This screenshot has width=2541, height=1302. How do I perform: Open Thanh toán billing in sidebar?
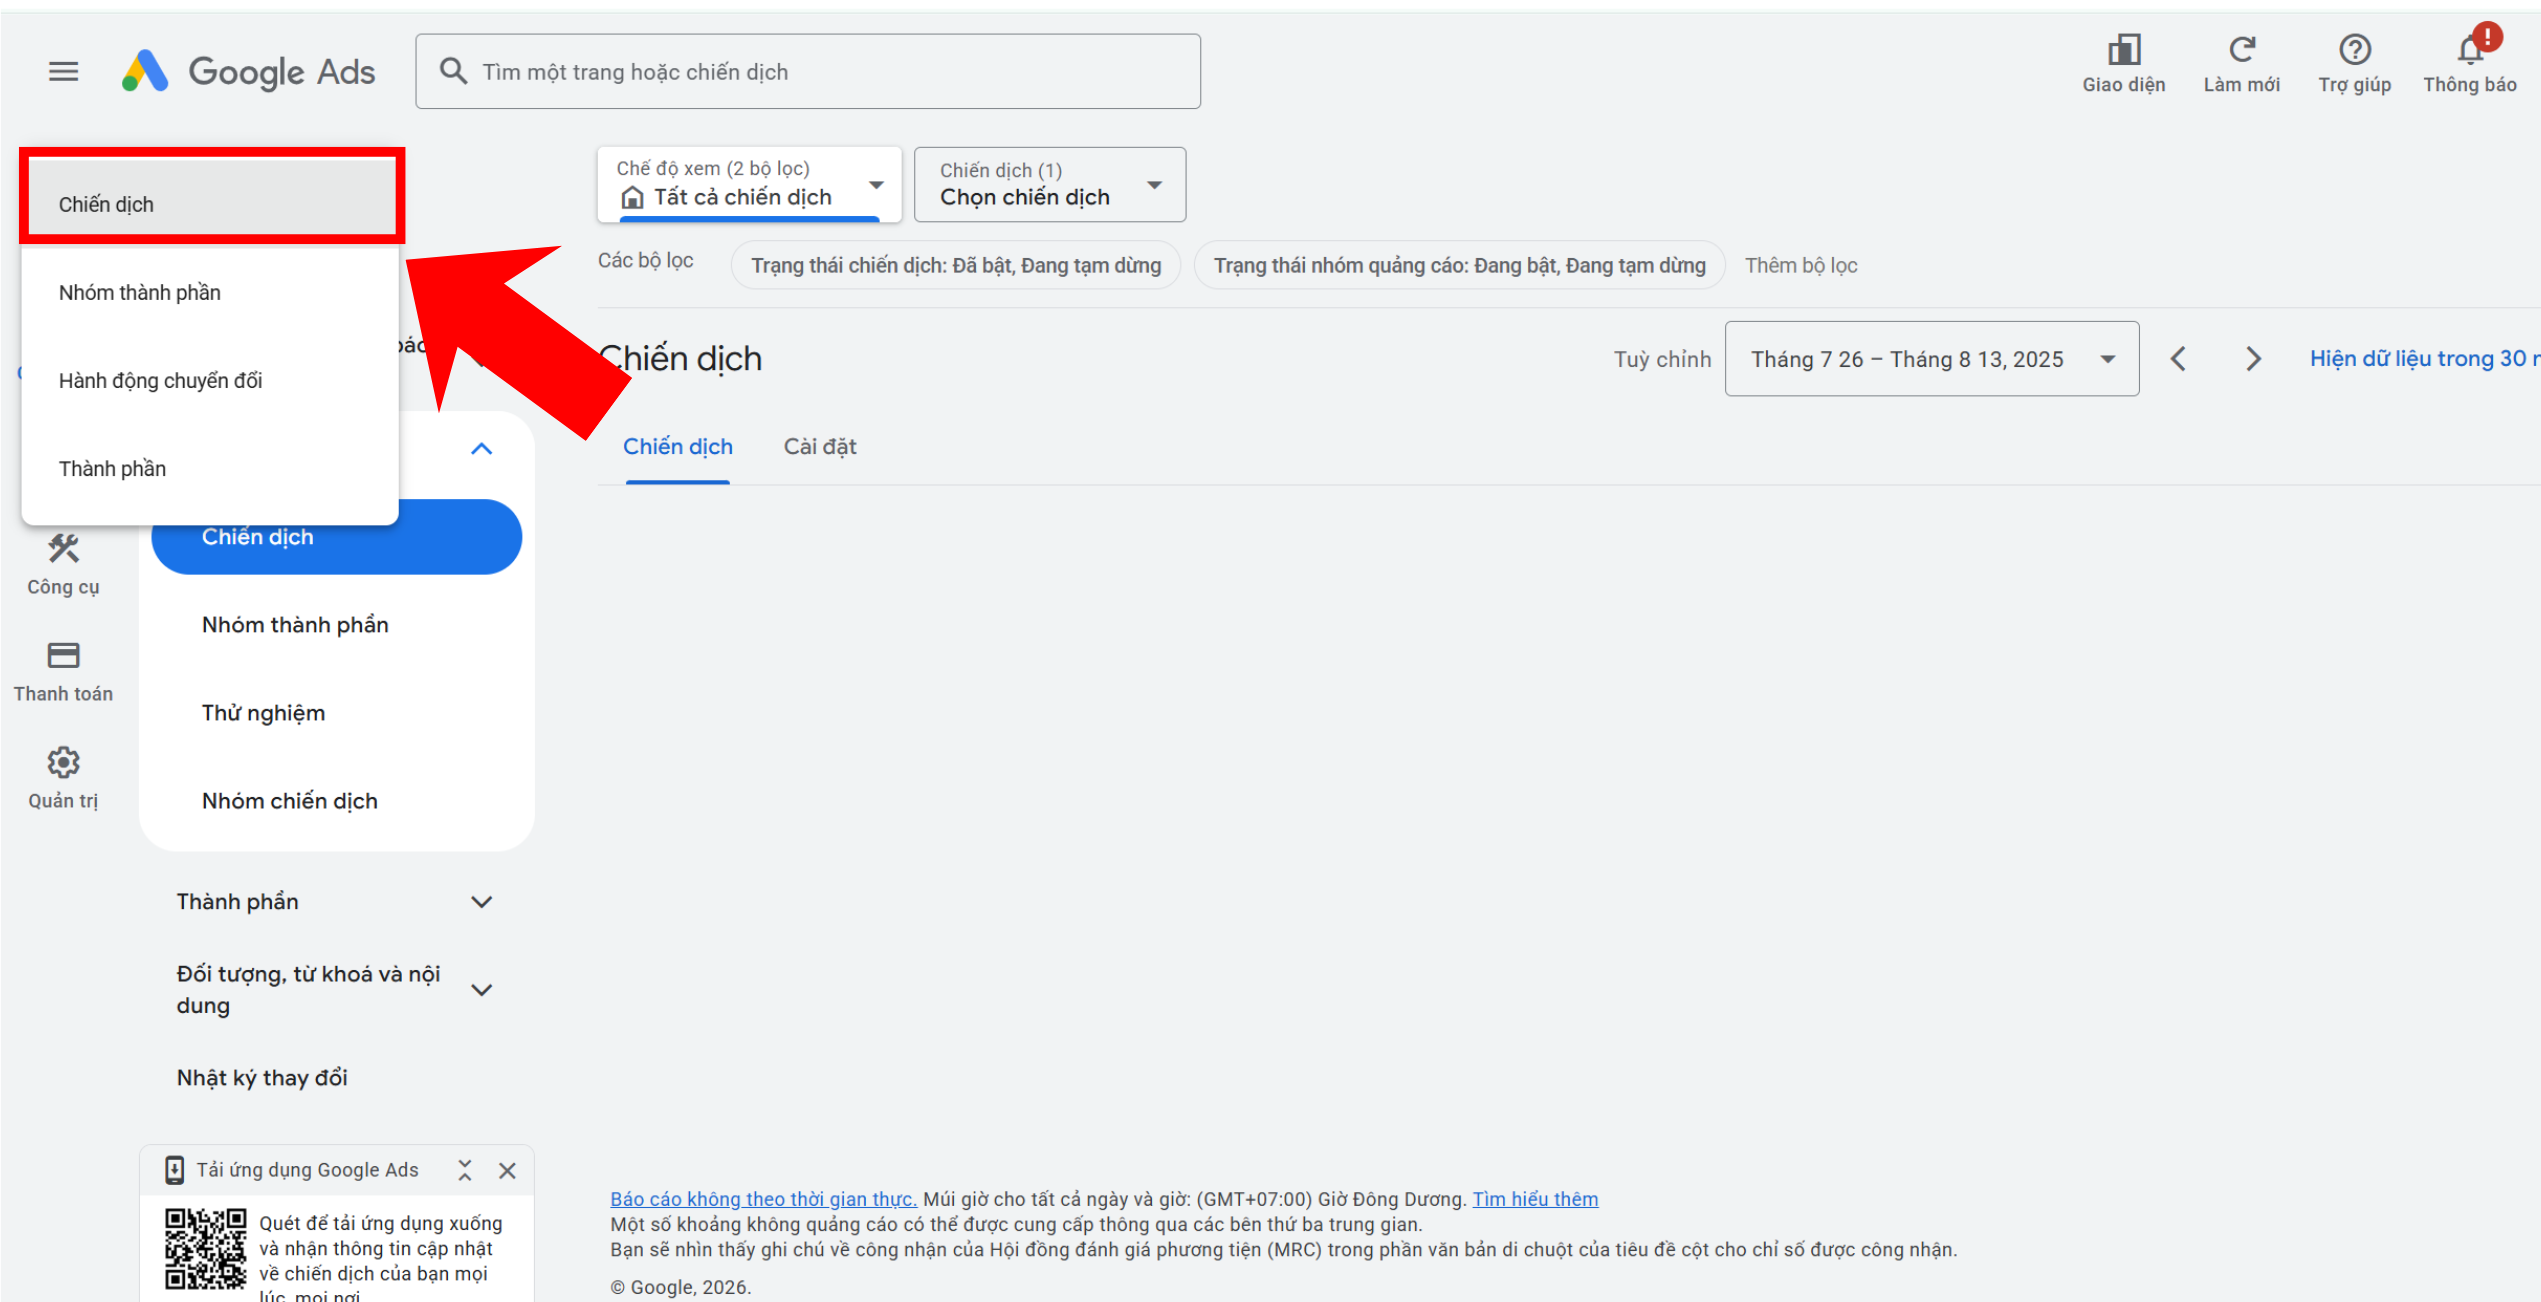tap(63, 672)
